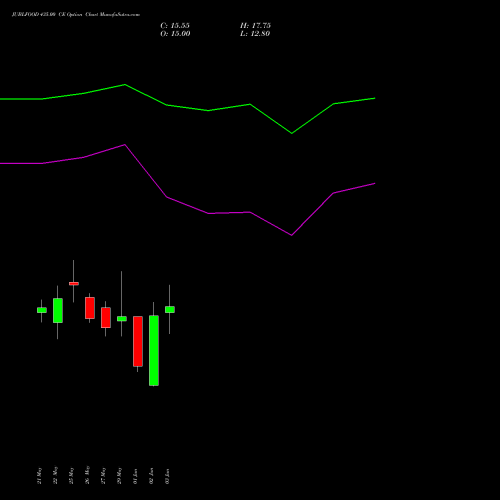This screenshot has height=500, width=500.
Task: Select the 25 May date label
Action: tap(71, 476)
